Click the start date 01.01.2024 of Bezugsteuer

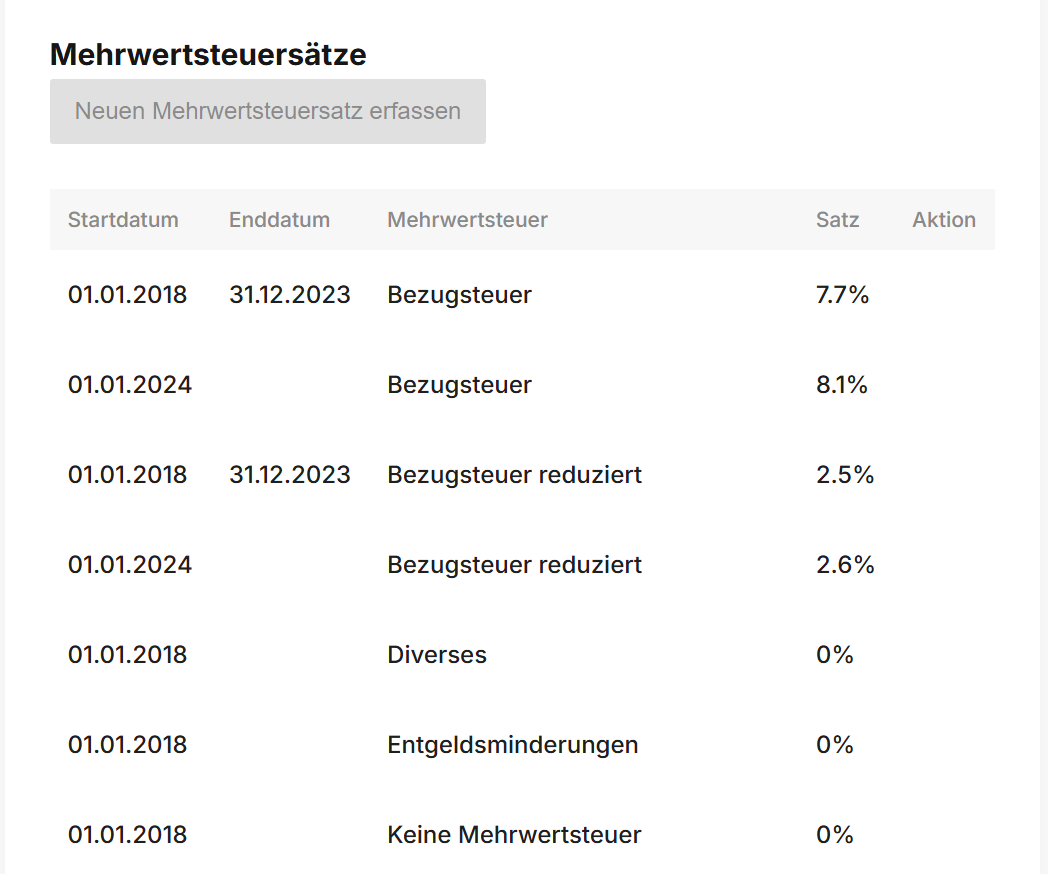pos(130,384)
